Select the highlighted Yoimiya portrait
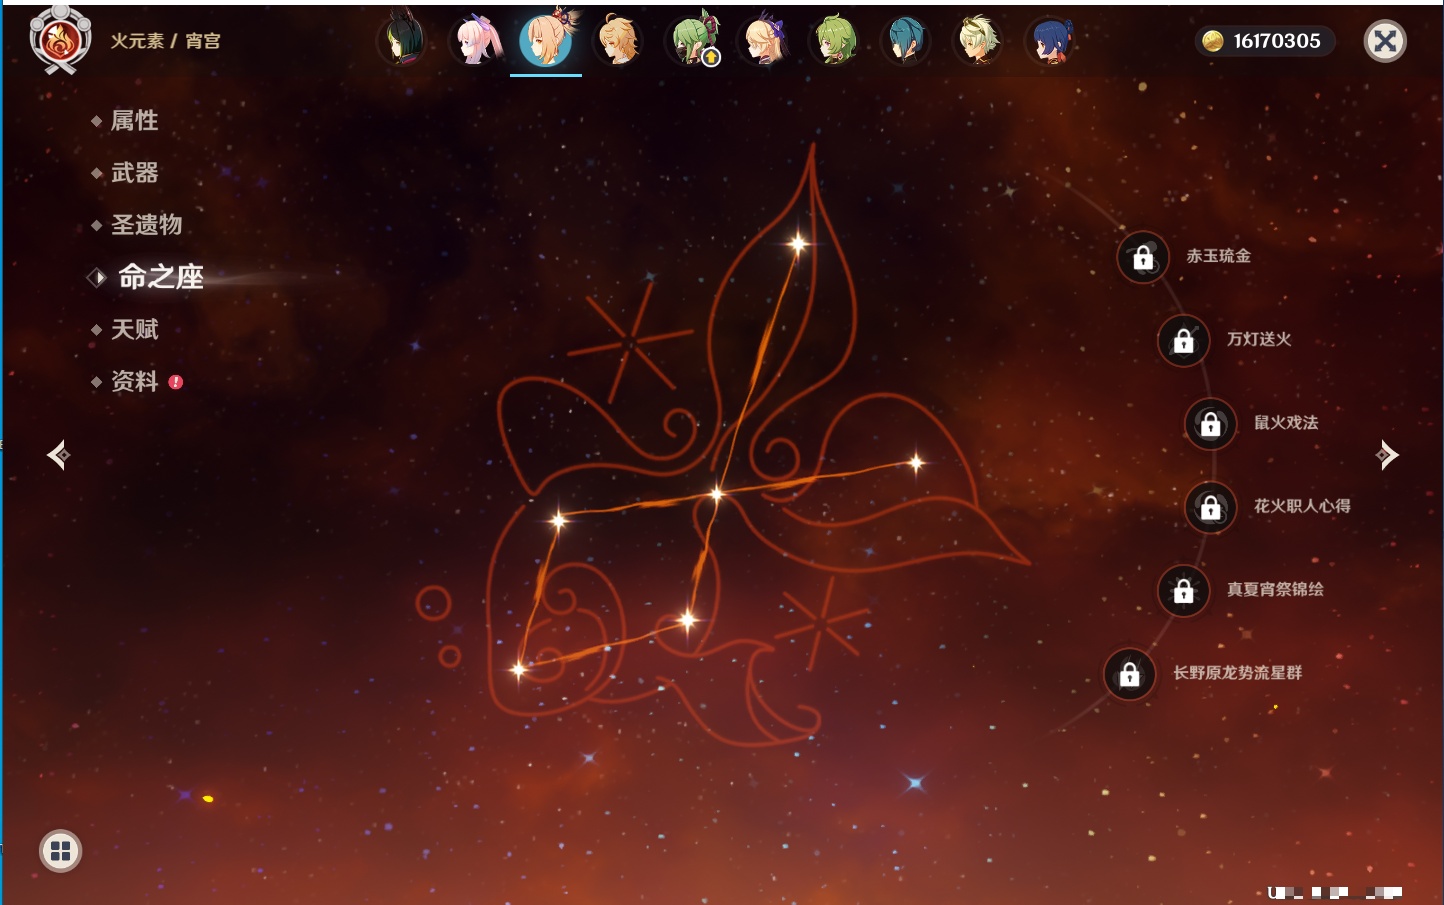1444x905 pixels. click(546, 40)
